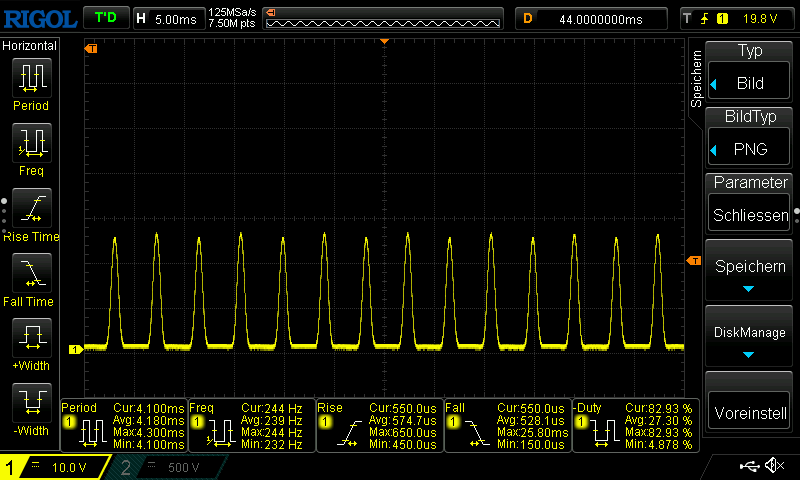Click the Speichern vertical menu tab
Viewport: 800px width, 480px height.
[696, 79]
